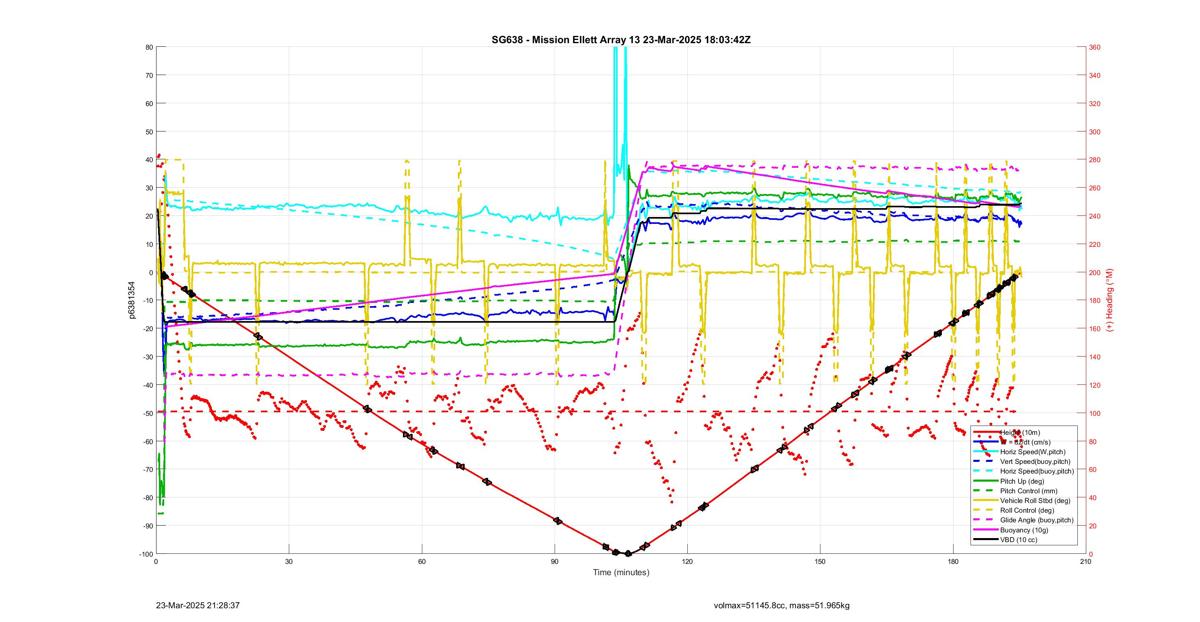Click the plot title 'SG638 - Mission Ellett Array 13'
1200x622 pixels.
point(568,39)
